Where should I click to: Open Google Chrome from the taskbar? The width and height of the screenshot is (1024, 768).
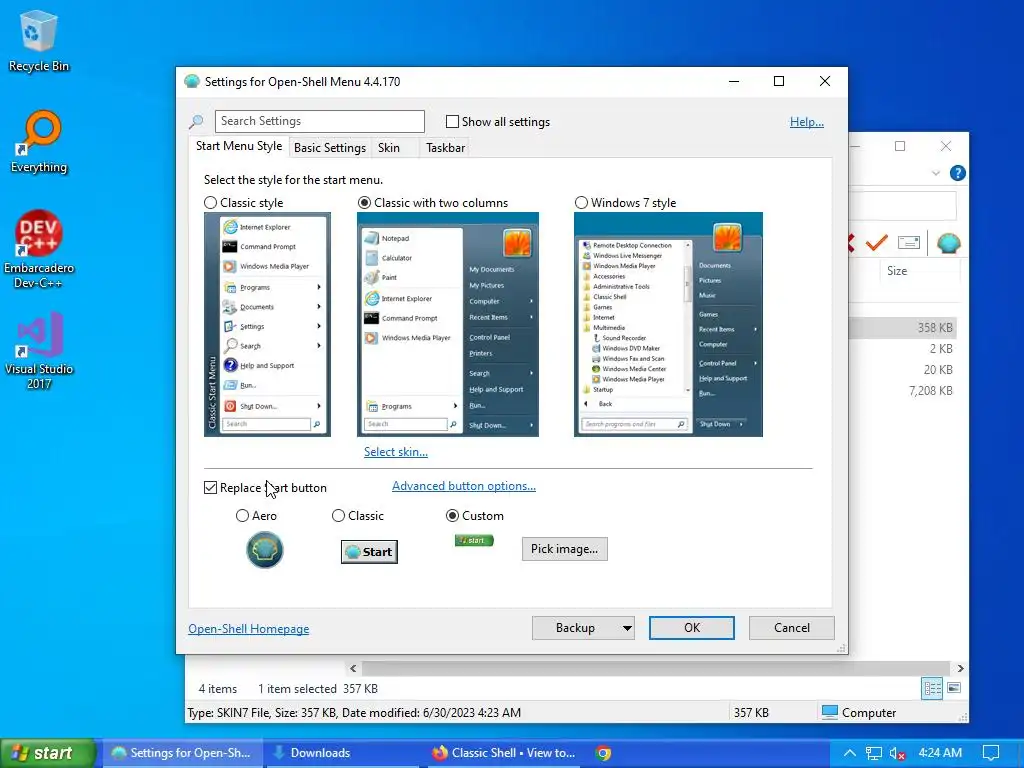(x=603, y=753)
